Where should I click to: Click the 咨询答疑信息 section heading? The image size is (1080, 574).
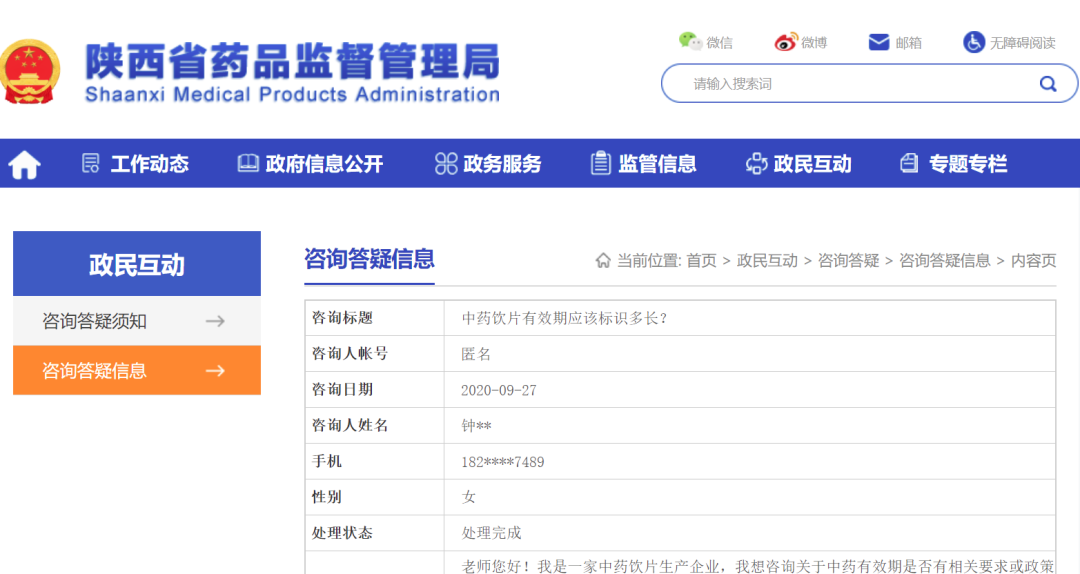[x=369, y=259]
